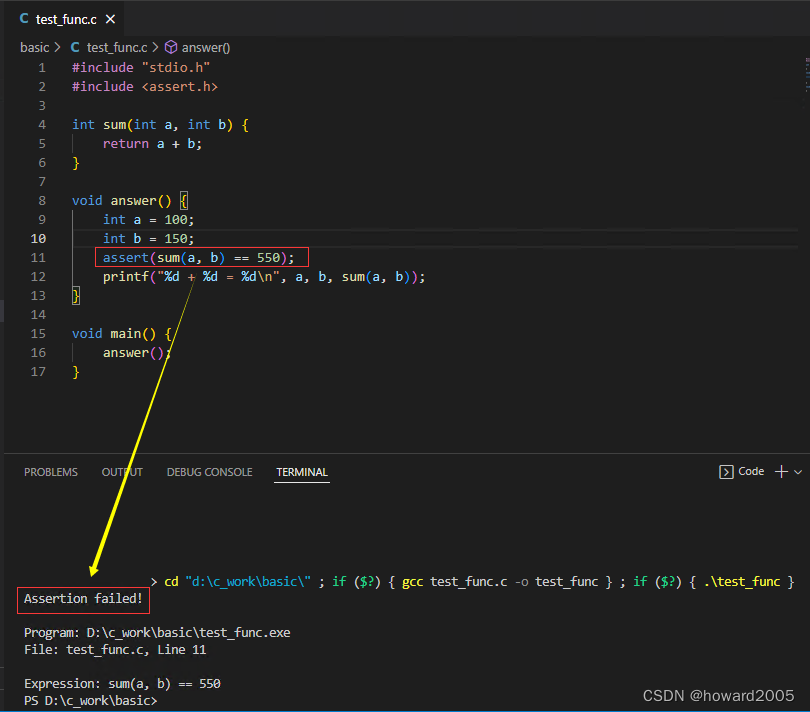Open the new terminal launch profile dropdown
810x712 pixels.
[798, 472]
